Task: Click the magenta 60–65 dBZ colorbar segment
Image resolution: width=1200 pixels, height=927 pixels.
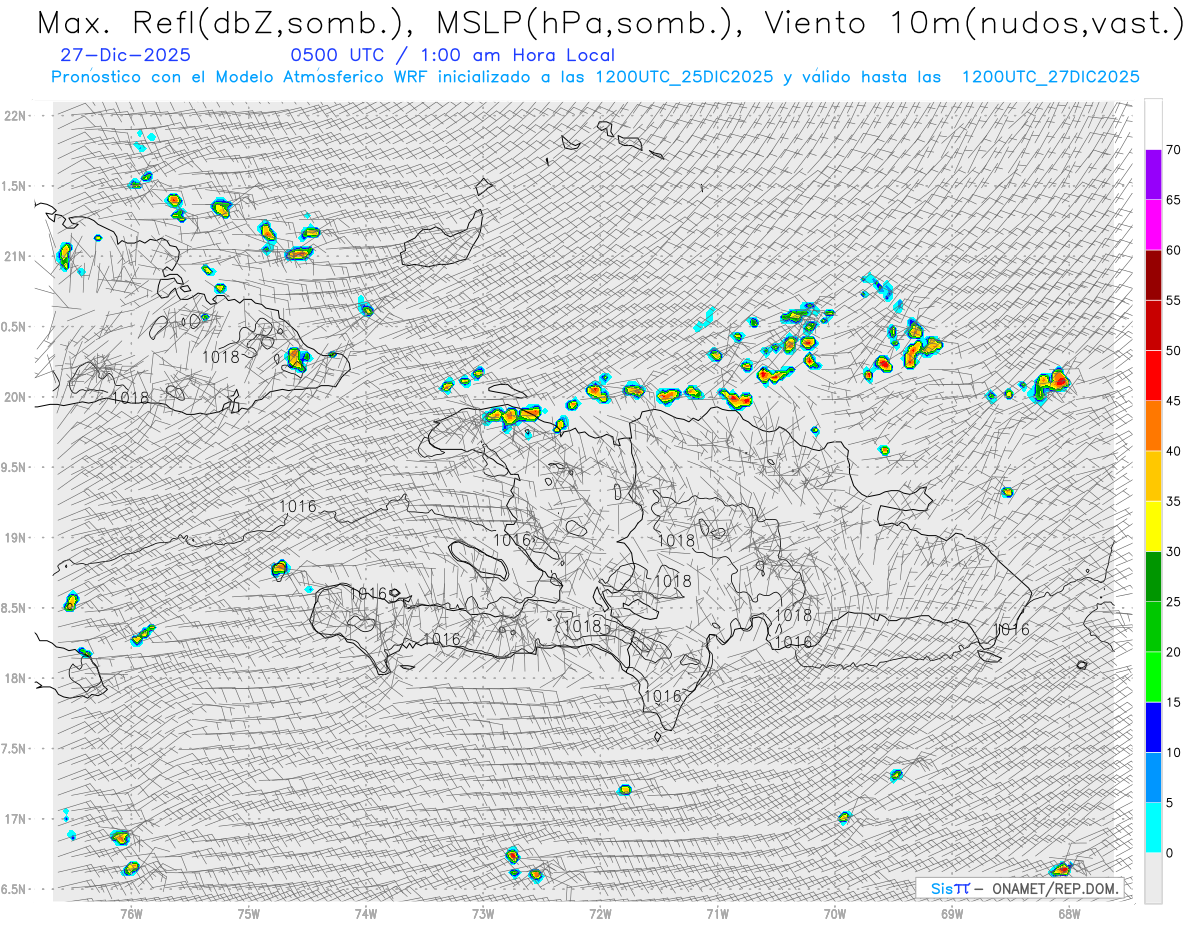Action: point(1153,225)
